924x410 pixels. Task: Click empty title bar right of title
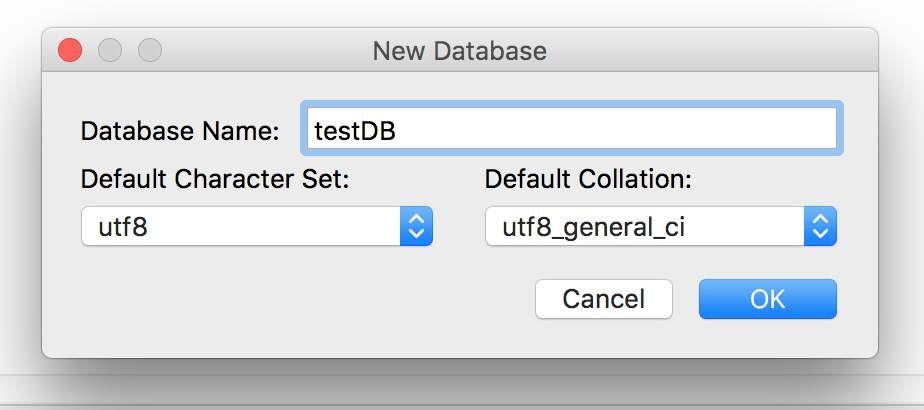pos(720,50)
